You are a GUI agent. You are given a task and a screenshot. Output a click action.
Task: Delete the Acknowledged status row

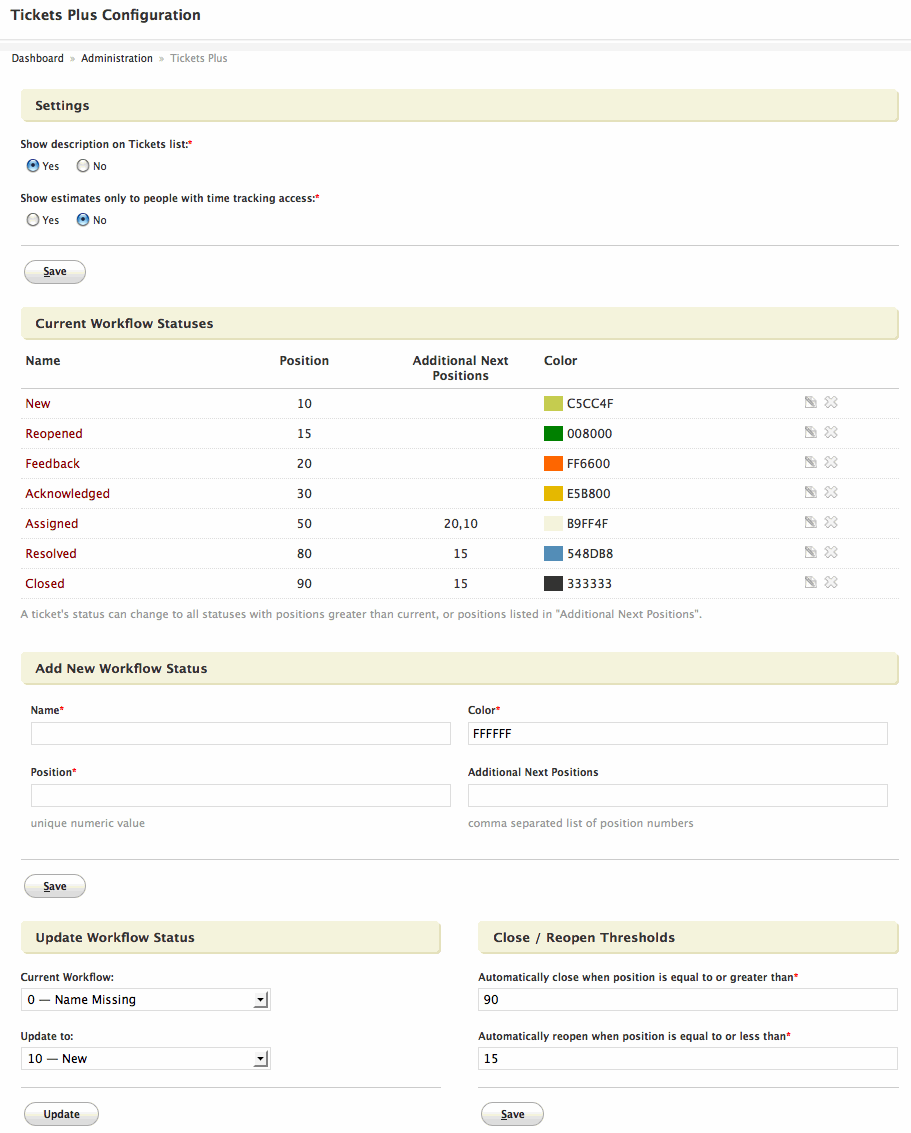(830, 493)
